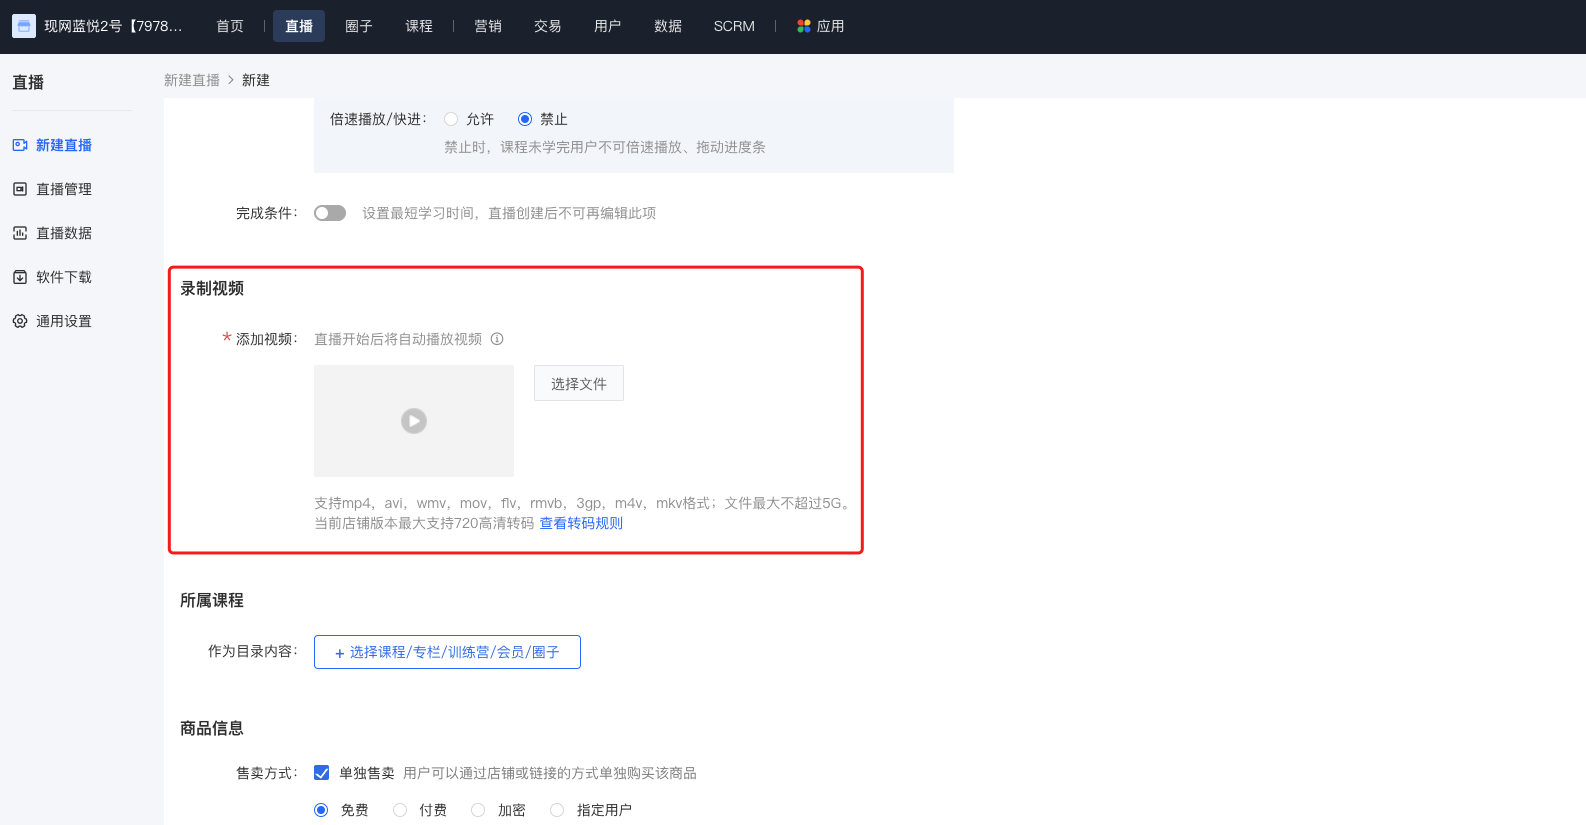The width and height of the screenshot is (1586, 825).
Task: Click the shop logo icon in top bar
Action: click(x=24, y=26)
